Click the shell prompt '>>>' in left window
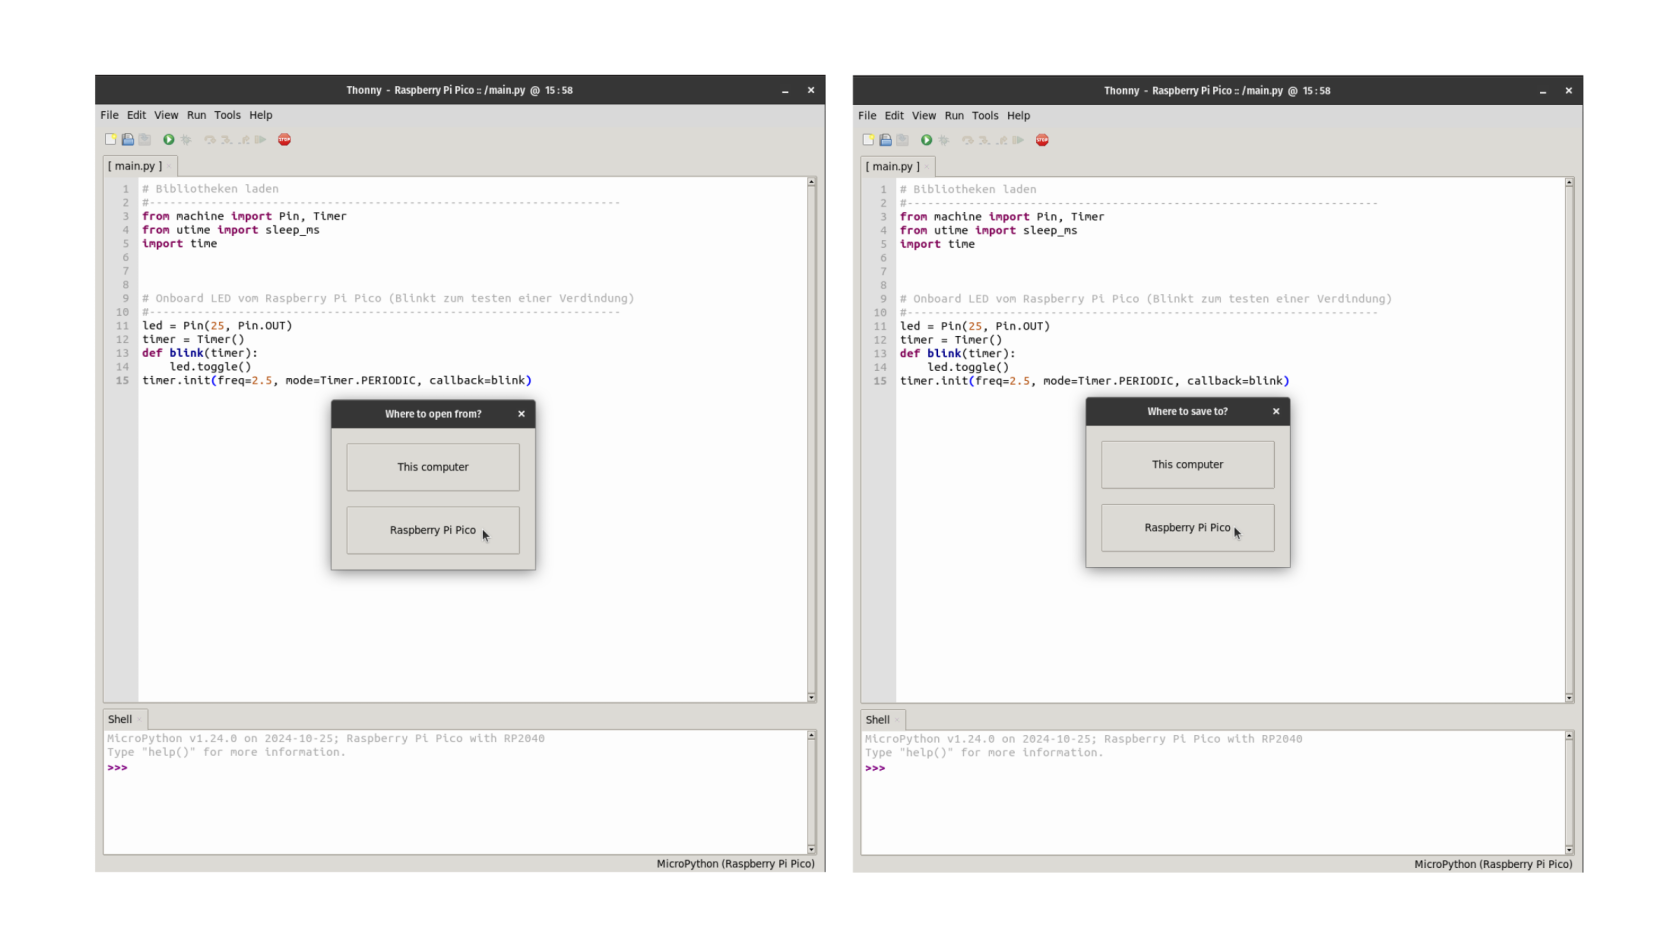Screen dimensions: 1680x945 pyautogui.click(x=118, y=768)
